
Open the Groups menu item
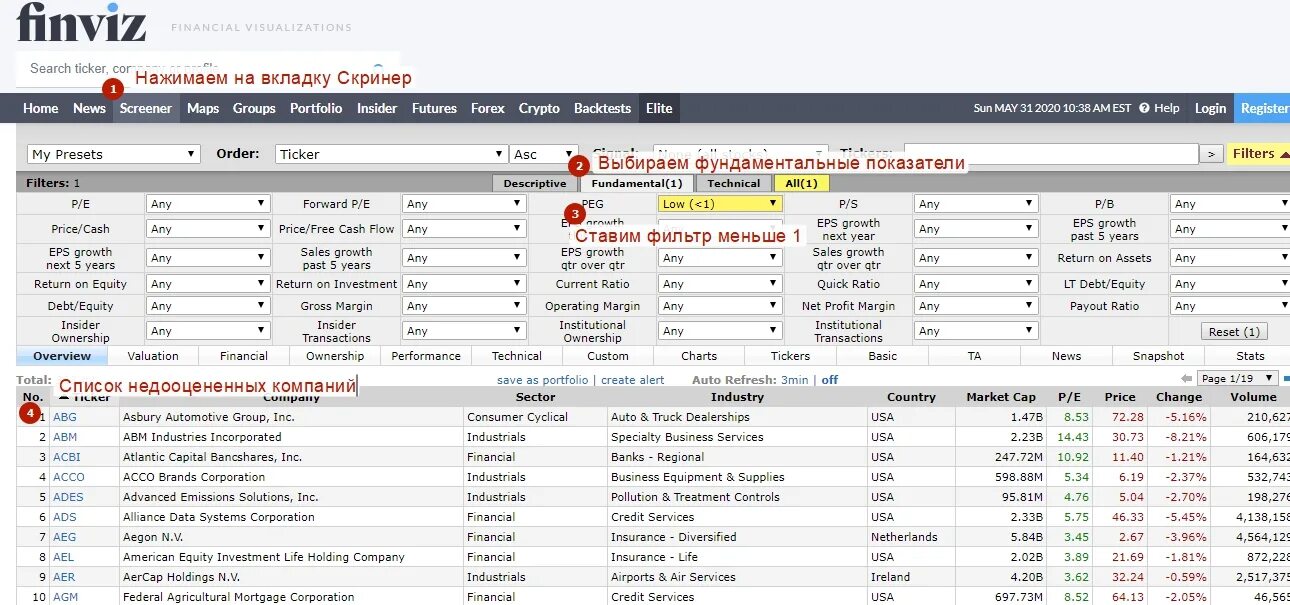point(254,108)
